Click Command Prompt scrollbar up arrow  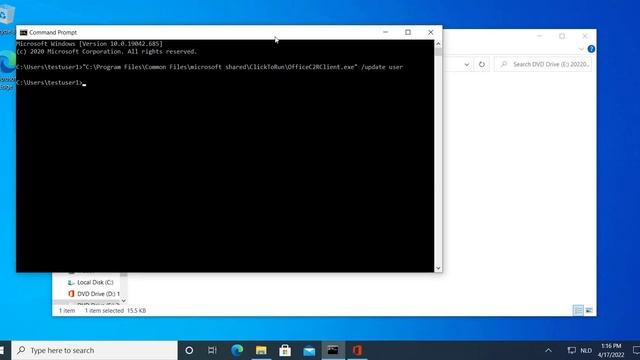(438, 43)
